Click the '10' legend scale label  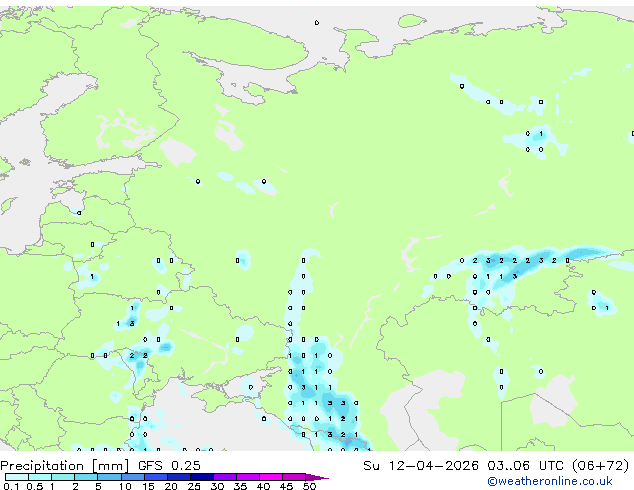tap(125, 486)
